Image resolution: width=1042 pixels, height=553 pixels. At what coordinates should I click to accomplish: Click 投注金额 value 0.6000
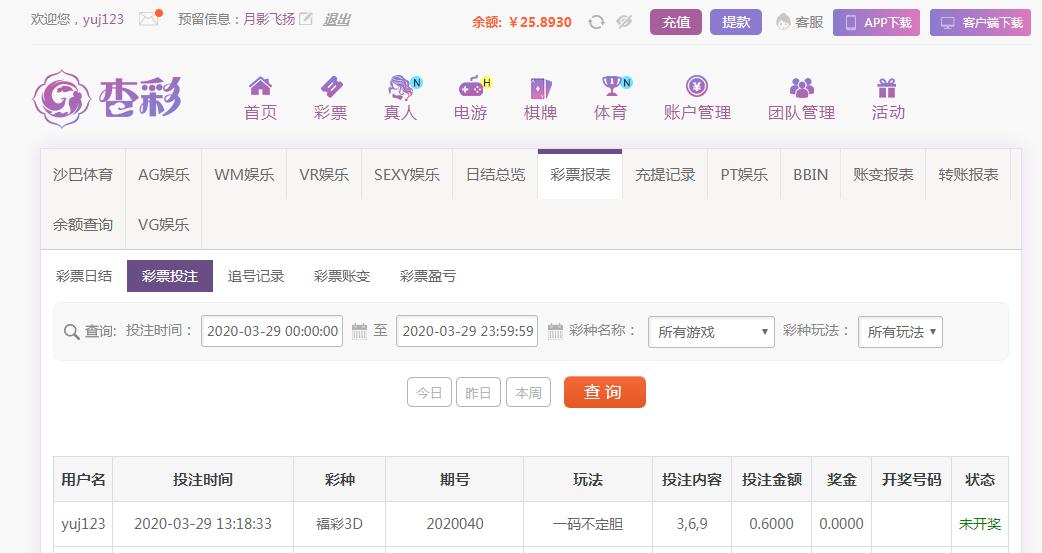772,524
